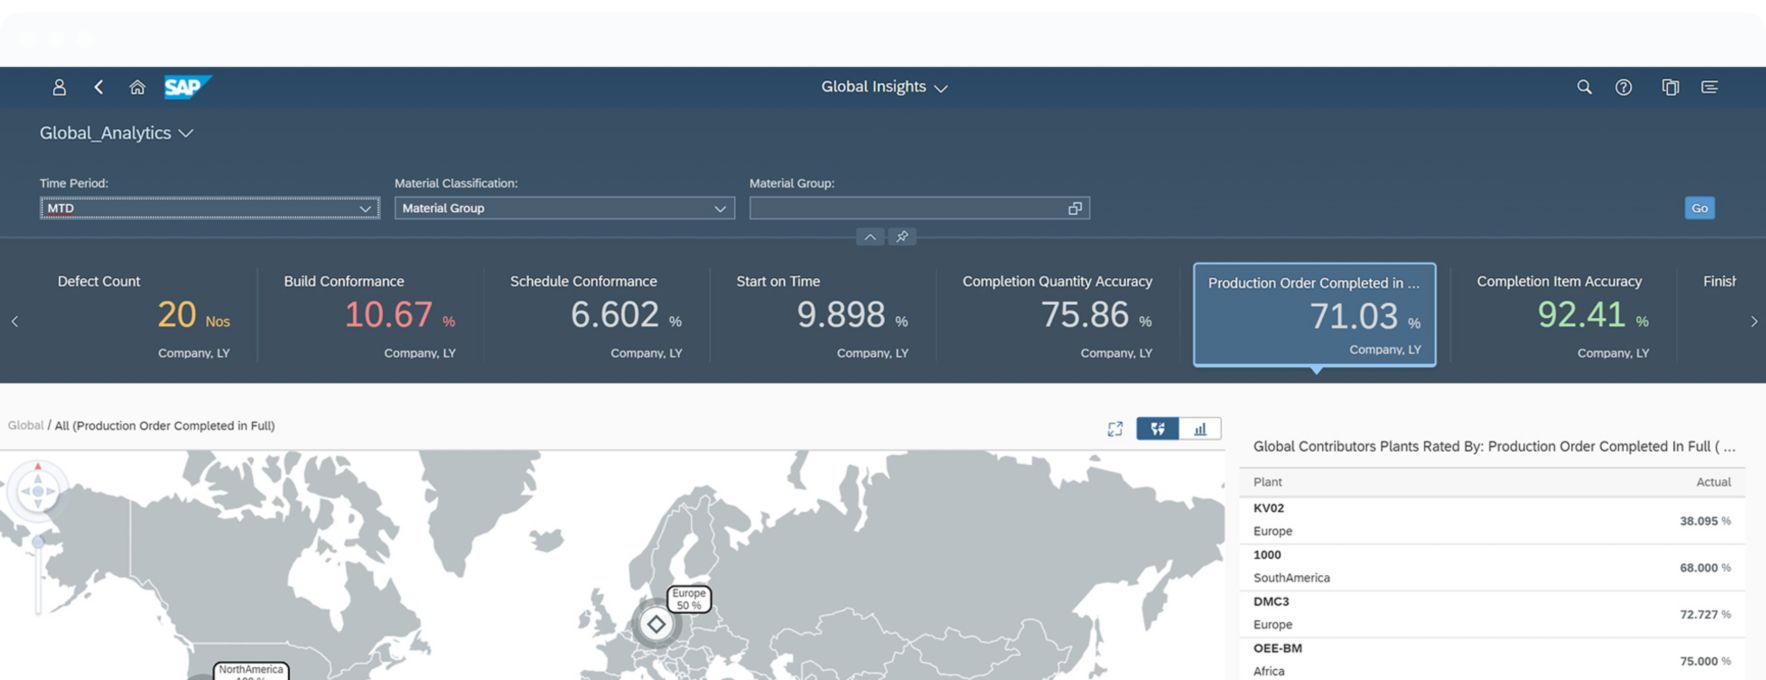Pin the filter bar
1766x680 pixels.
tap(902, 237)
